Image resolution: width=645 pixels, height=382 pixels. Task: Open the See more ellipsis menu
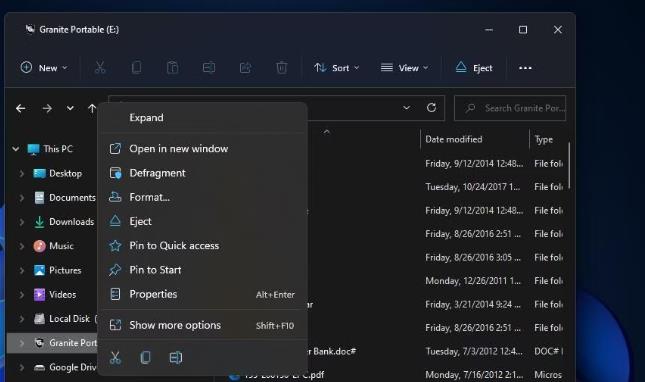click(x=525, y=68)
